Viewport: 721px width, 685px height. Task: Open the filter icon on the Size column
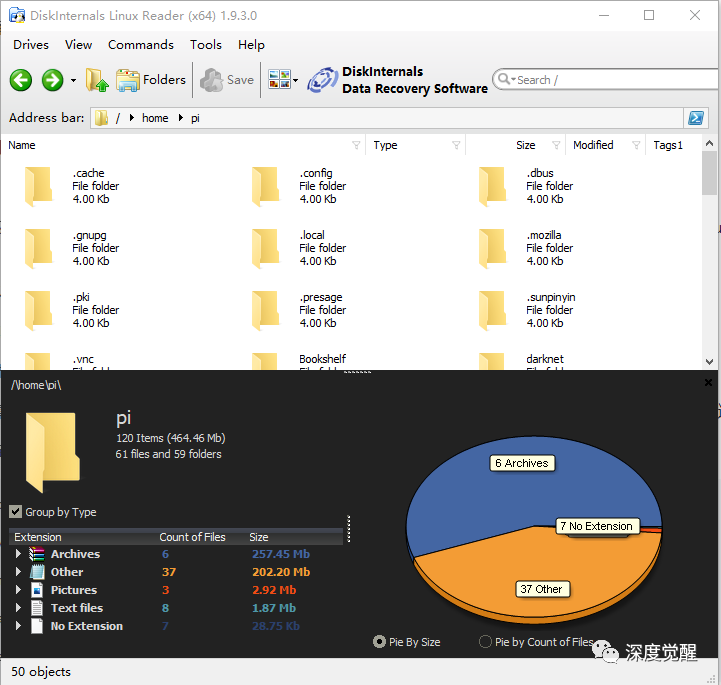tap(556, 145)
